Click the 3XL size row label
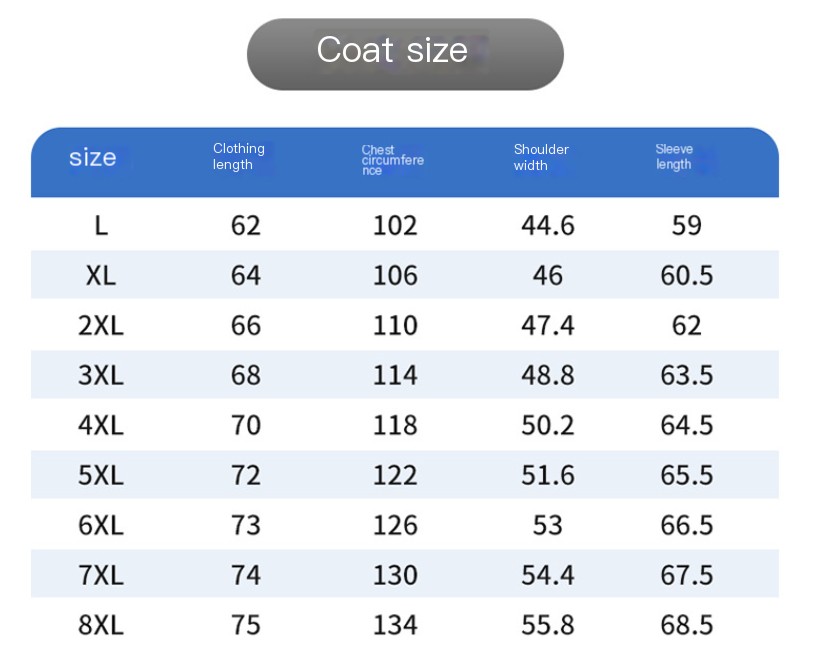Viewport: 815px width, 651px height. pyautogui.click(x=101, y=375)
